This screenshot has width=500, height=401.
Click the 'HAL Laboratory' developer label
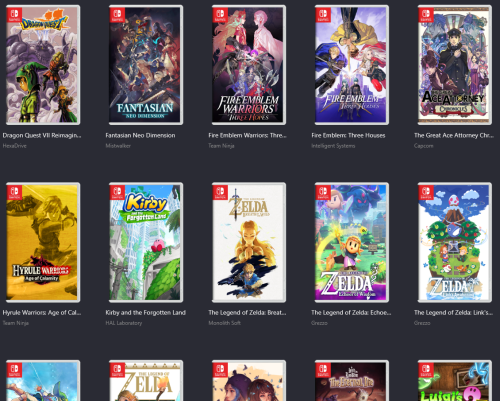[x=124, y=323]
